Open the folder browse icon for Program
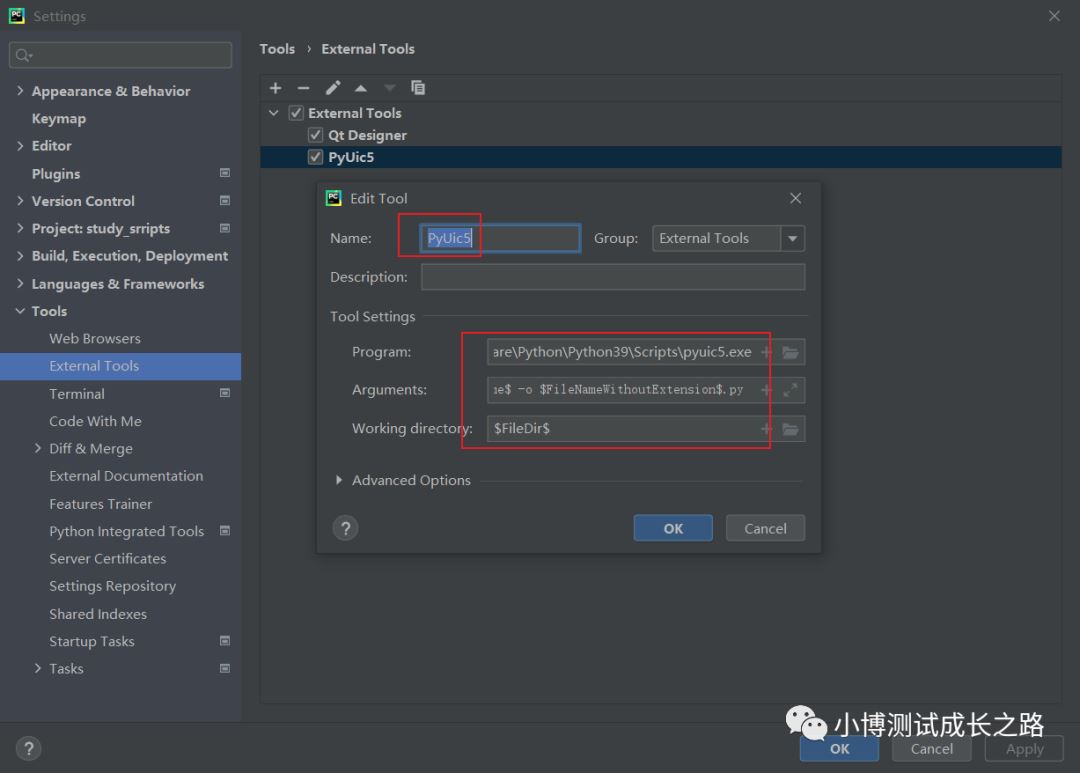The width and height of the screenshot is (1080, 773). click(x=790, y=351)
